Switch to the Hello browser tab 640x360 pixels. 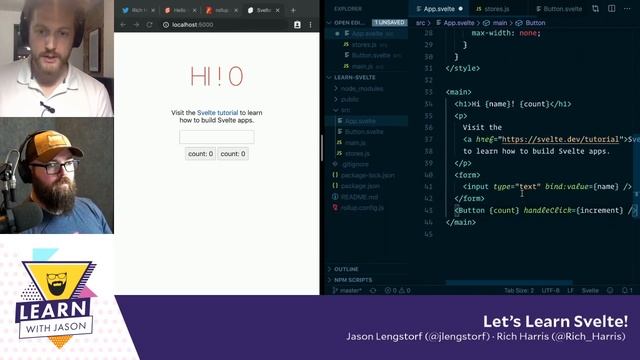[179, 10]
